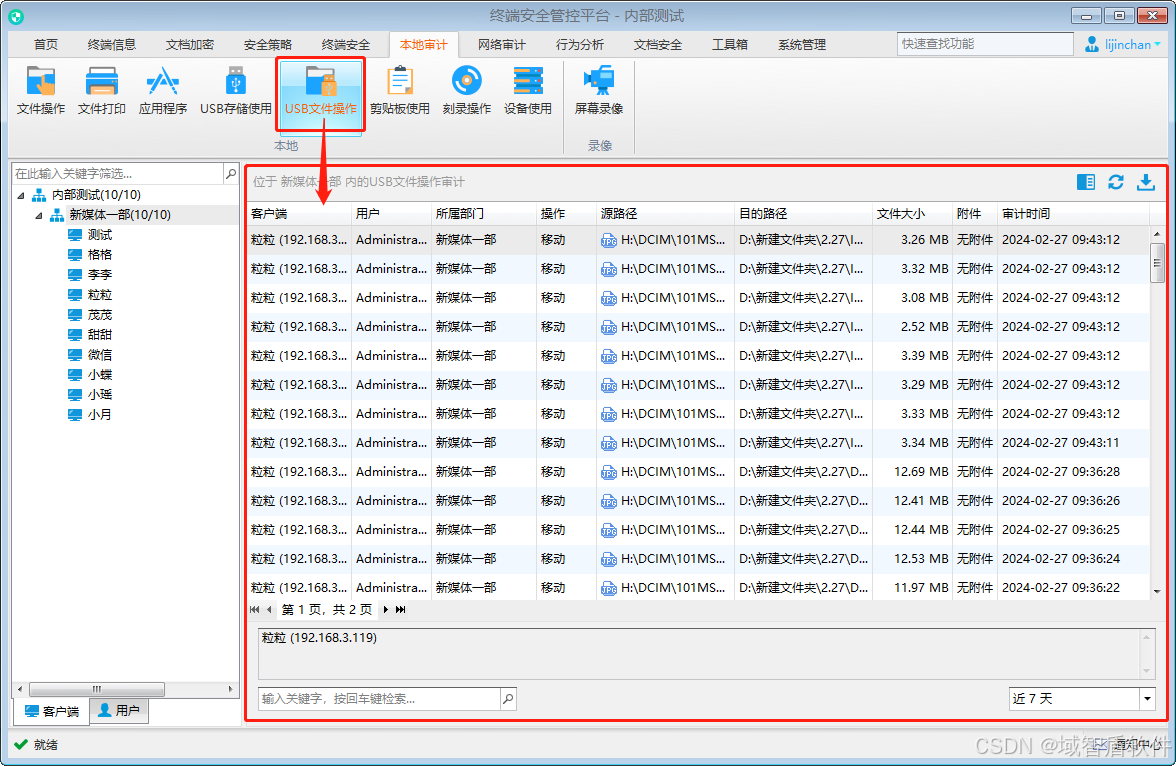Switch to the 安全策略 tab
This screenshot has width=1176, height=766.
268,44
